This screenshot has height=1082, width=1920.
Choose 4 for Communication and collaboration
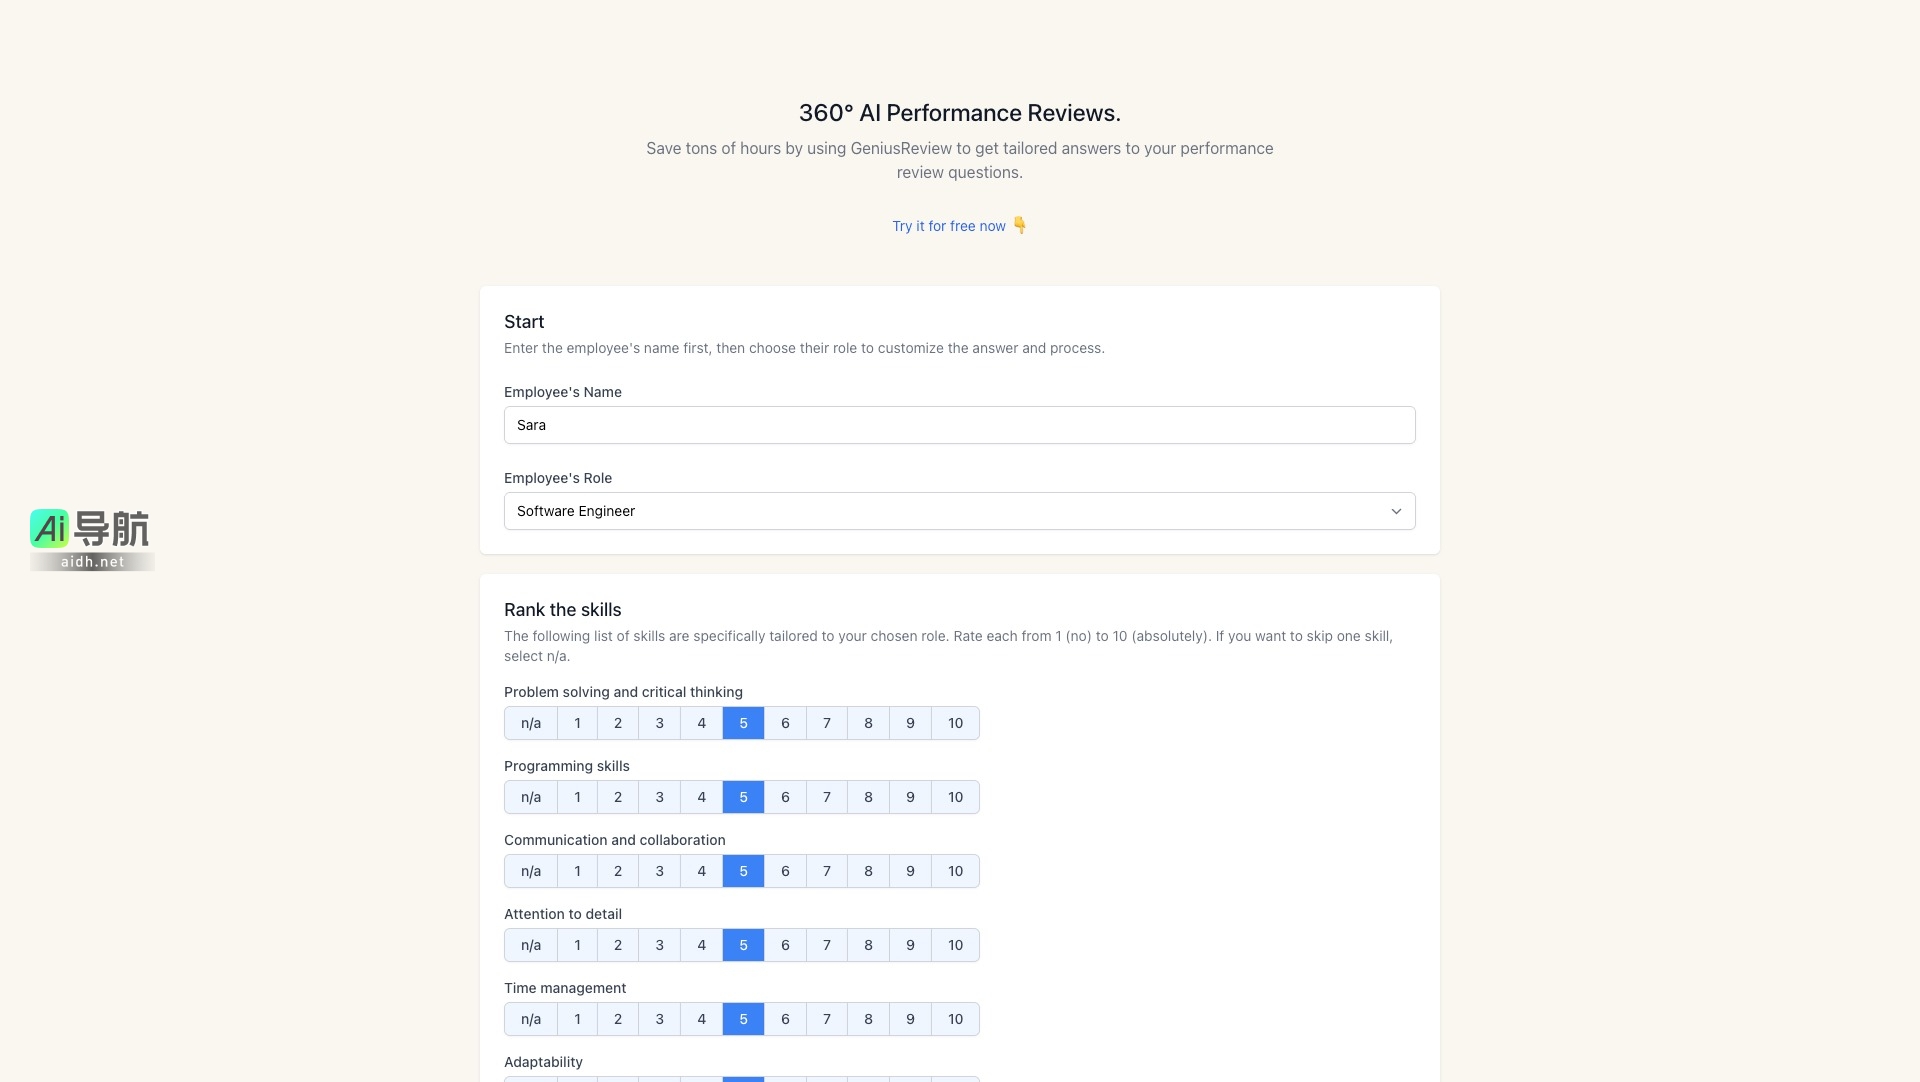tap(701, 871)
